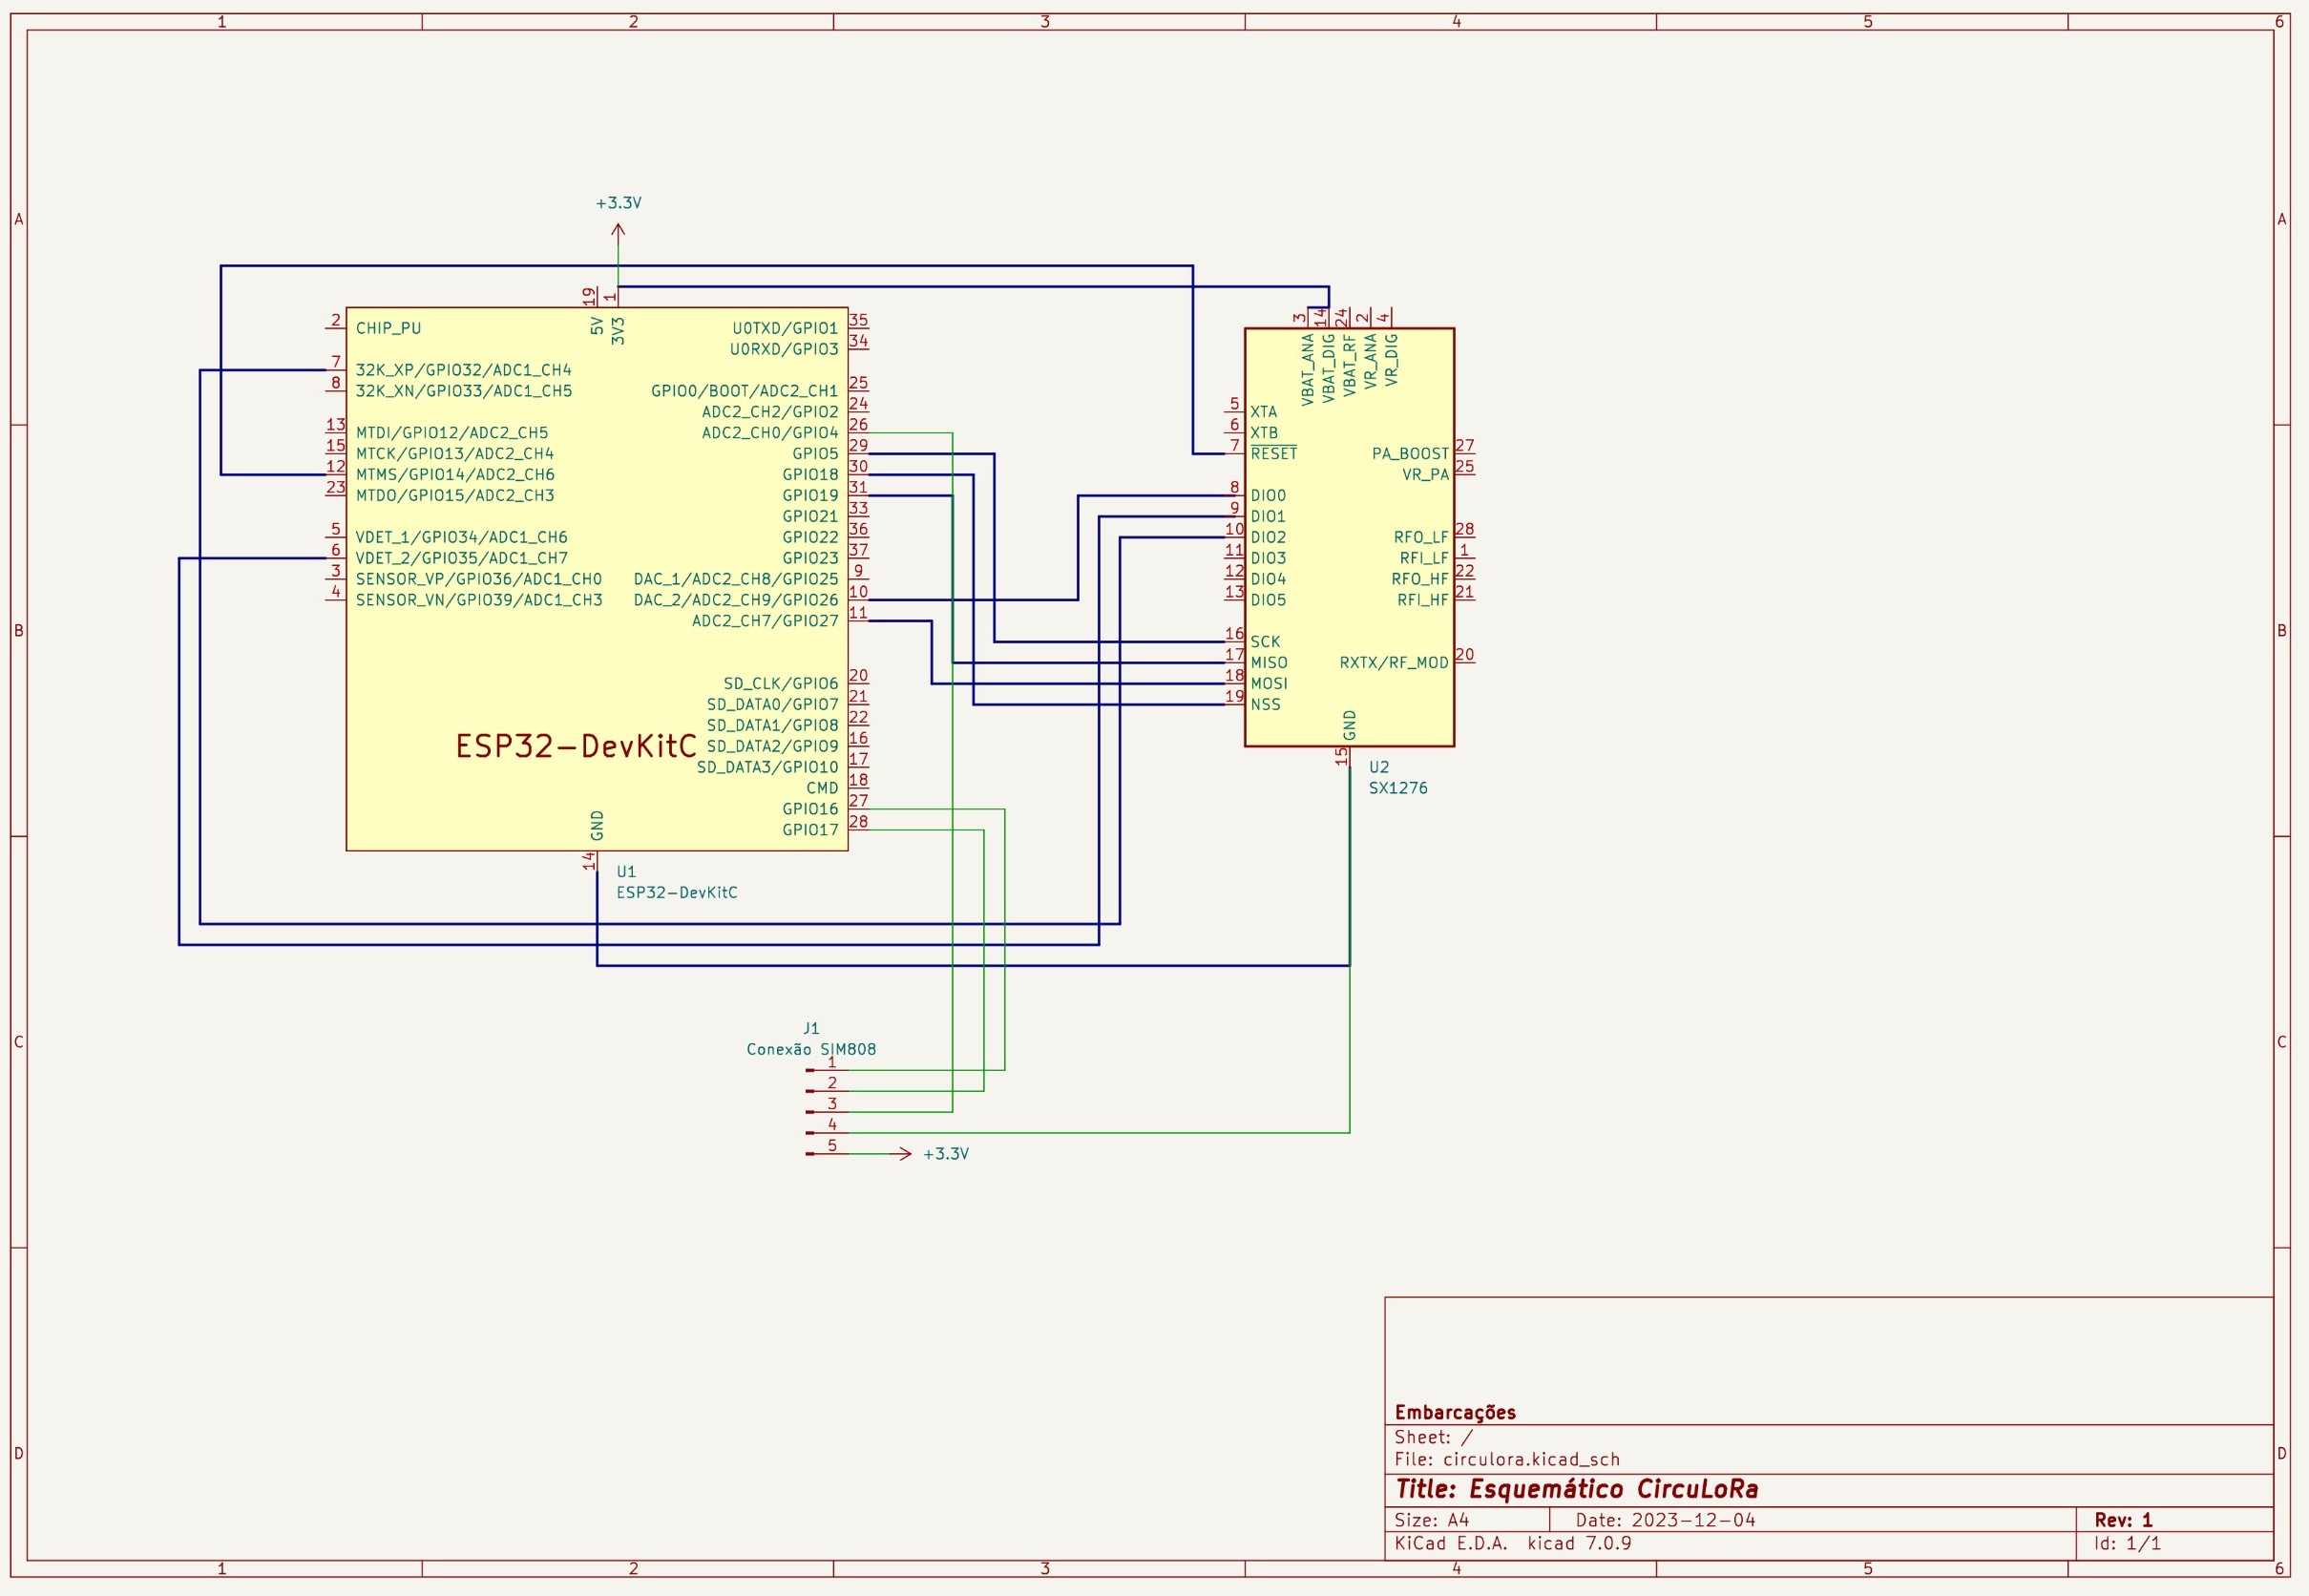Select the GPIO21 pin label
The image size is (2309, 1596).
click(x=810, y=516)
